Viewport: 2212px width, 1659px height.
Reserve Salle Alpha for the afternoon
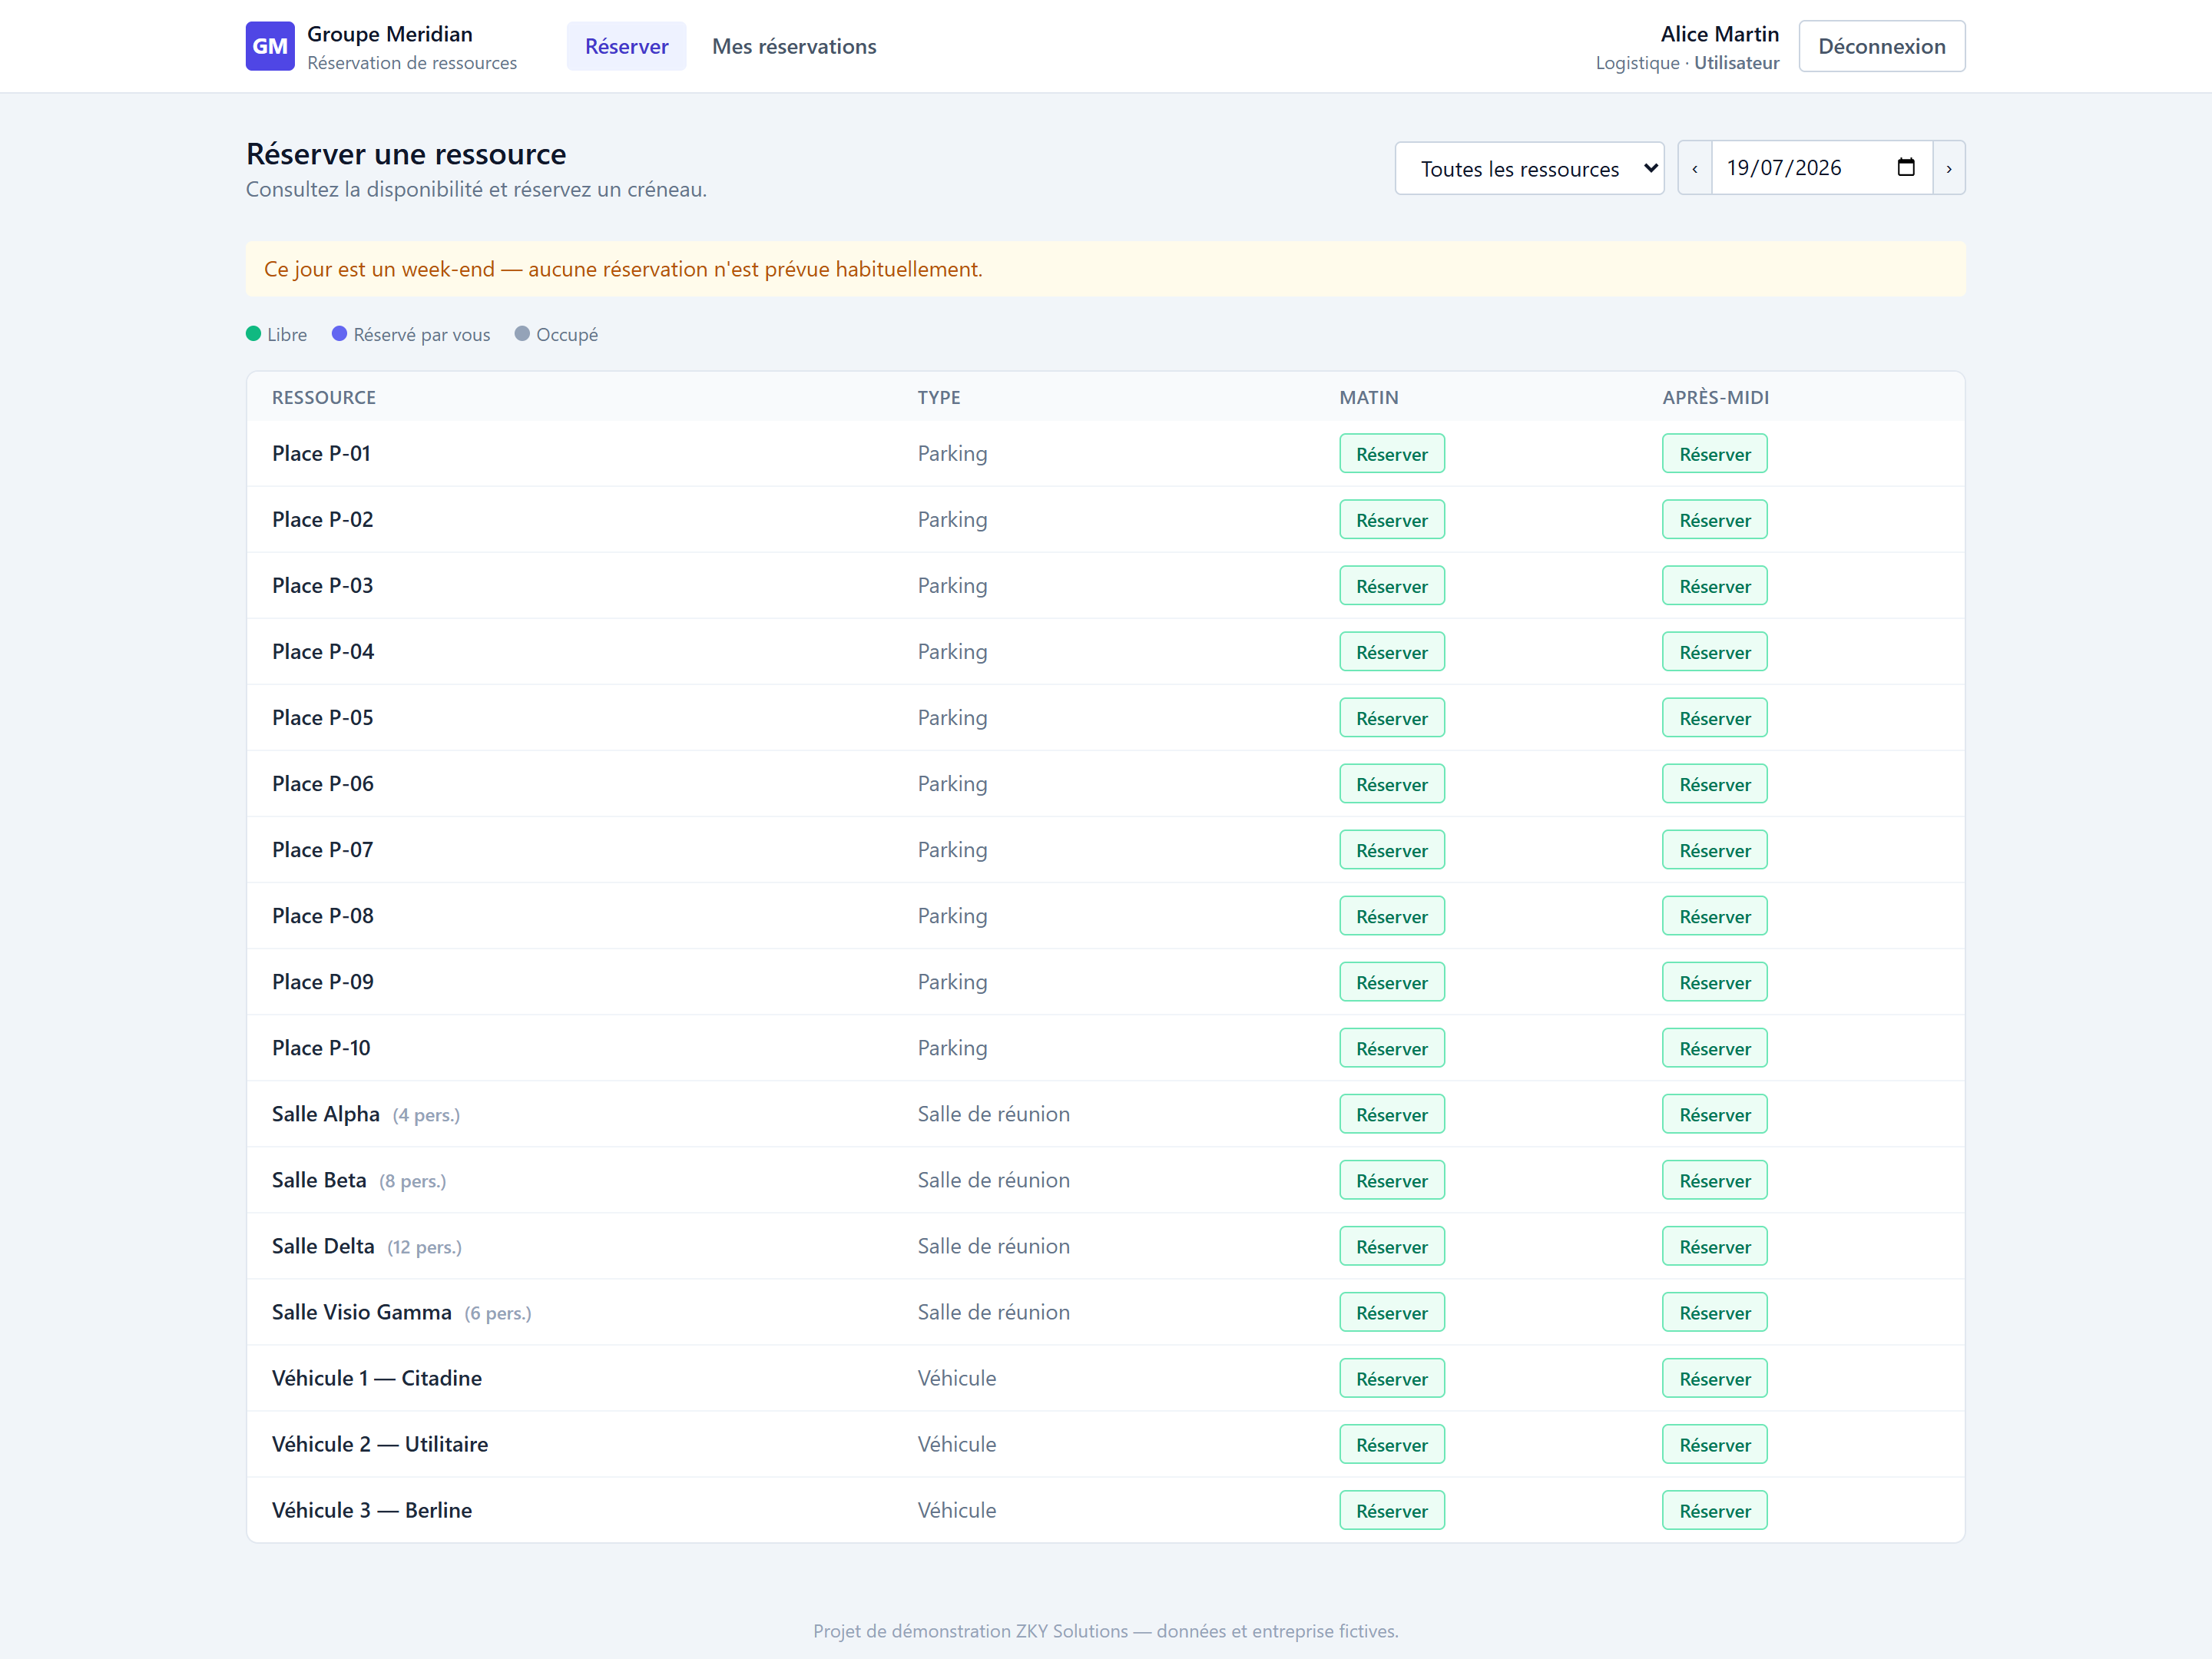tap(1714, 1114)
